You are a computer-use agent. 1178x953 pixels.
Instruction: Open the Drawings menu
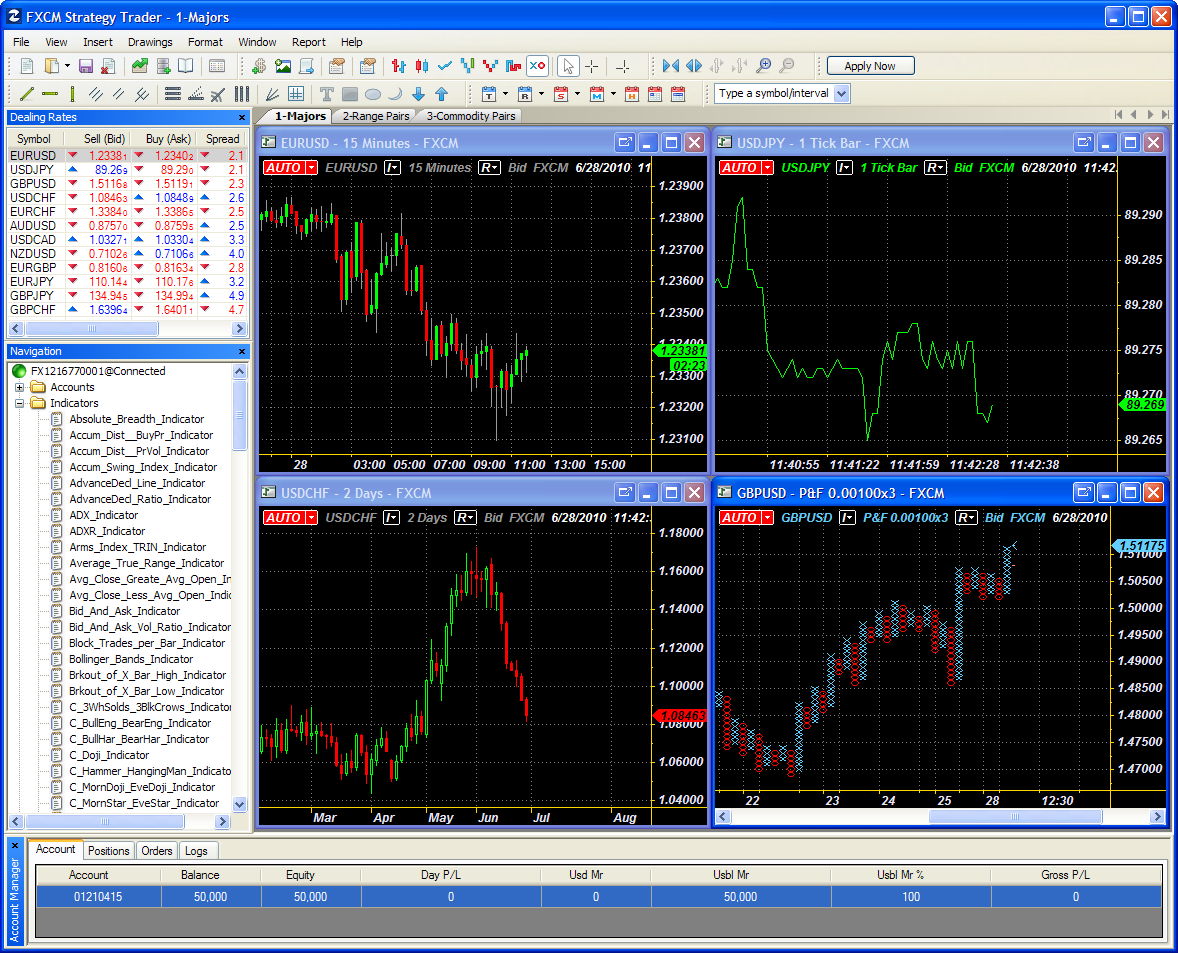coord(150,42)
